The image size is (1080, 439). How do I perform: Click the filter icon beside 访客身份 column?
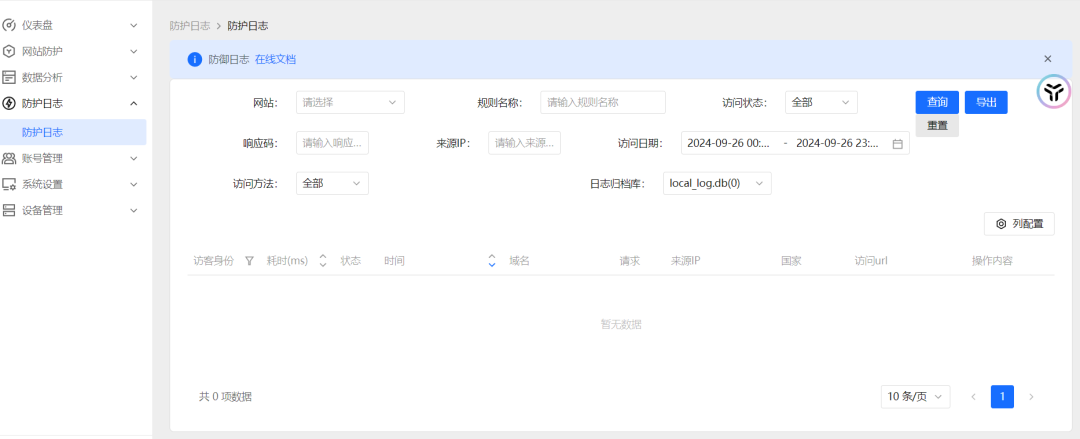coord(249,261)
